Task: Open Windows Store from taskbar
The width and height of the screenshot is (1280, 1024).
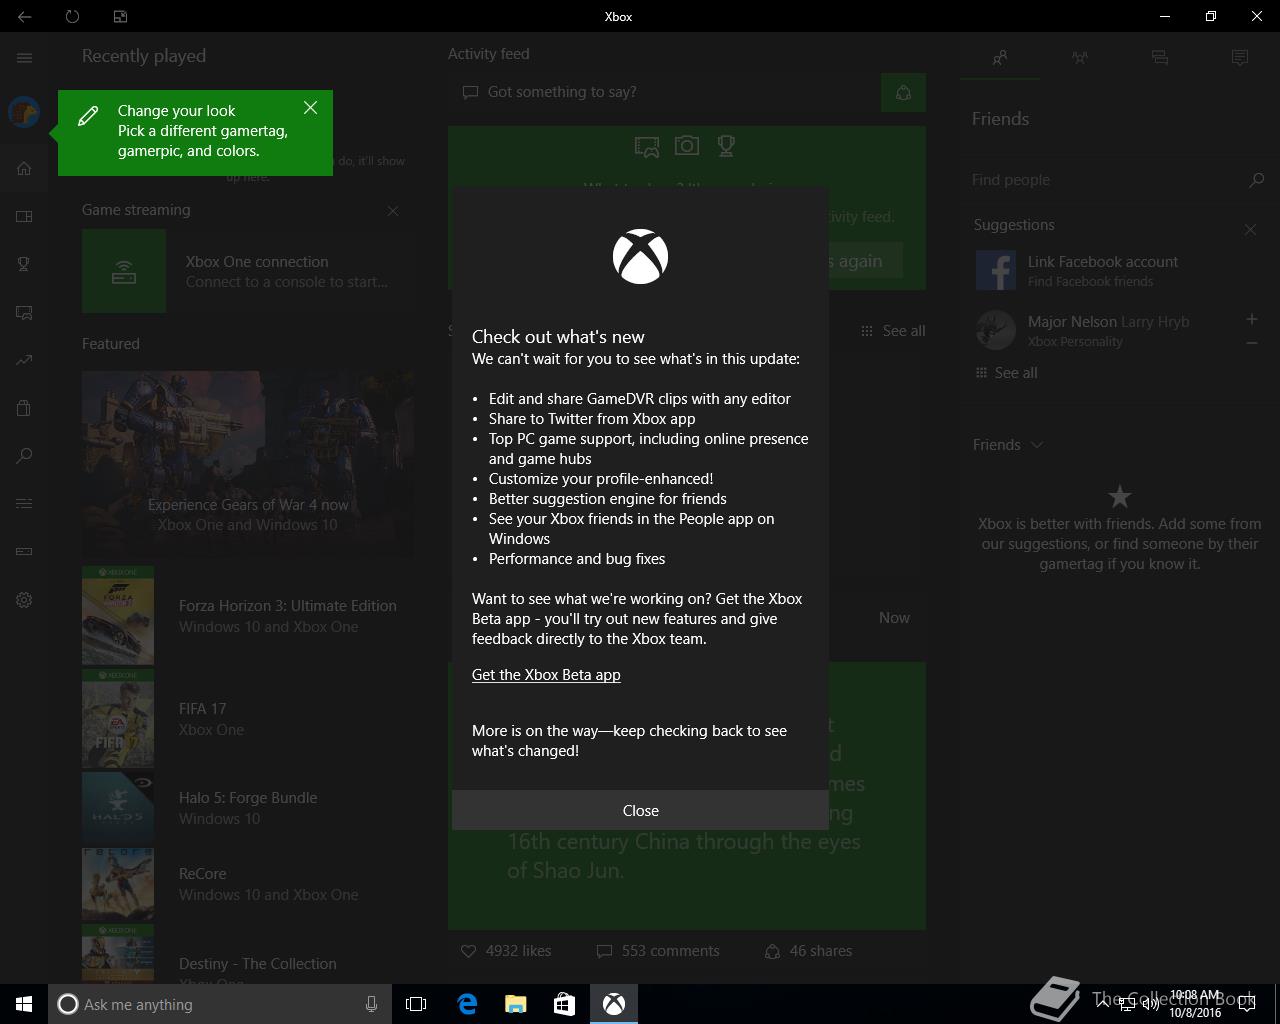Action: tap(564, 1004)
